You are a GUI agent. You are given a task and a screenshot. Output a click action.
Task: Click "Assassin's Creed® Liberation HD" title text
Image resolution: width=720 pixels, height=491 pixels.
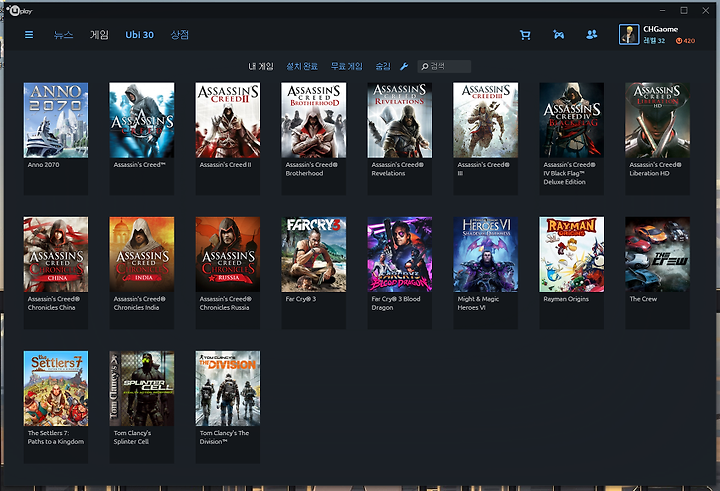[655, 169]
